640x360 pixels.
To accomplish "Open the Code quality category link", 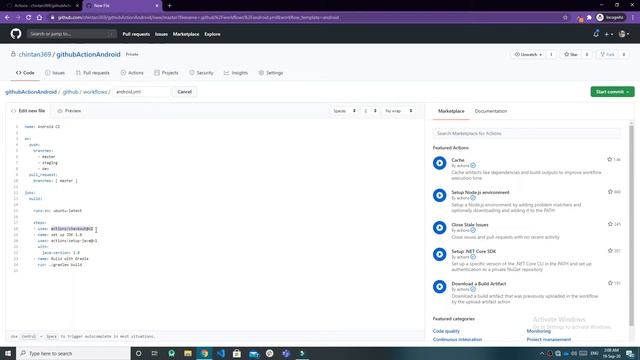I will (x=446, y=331).
